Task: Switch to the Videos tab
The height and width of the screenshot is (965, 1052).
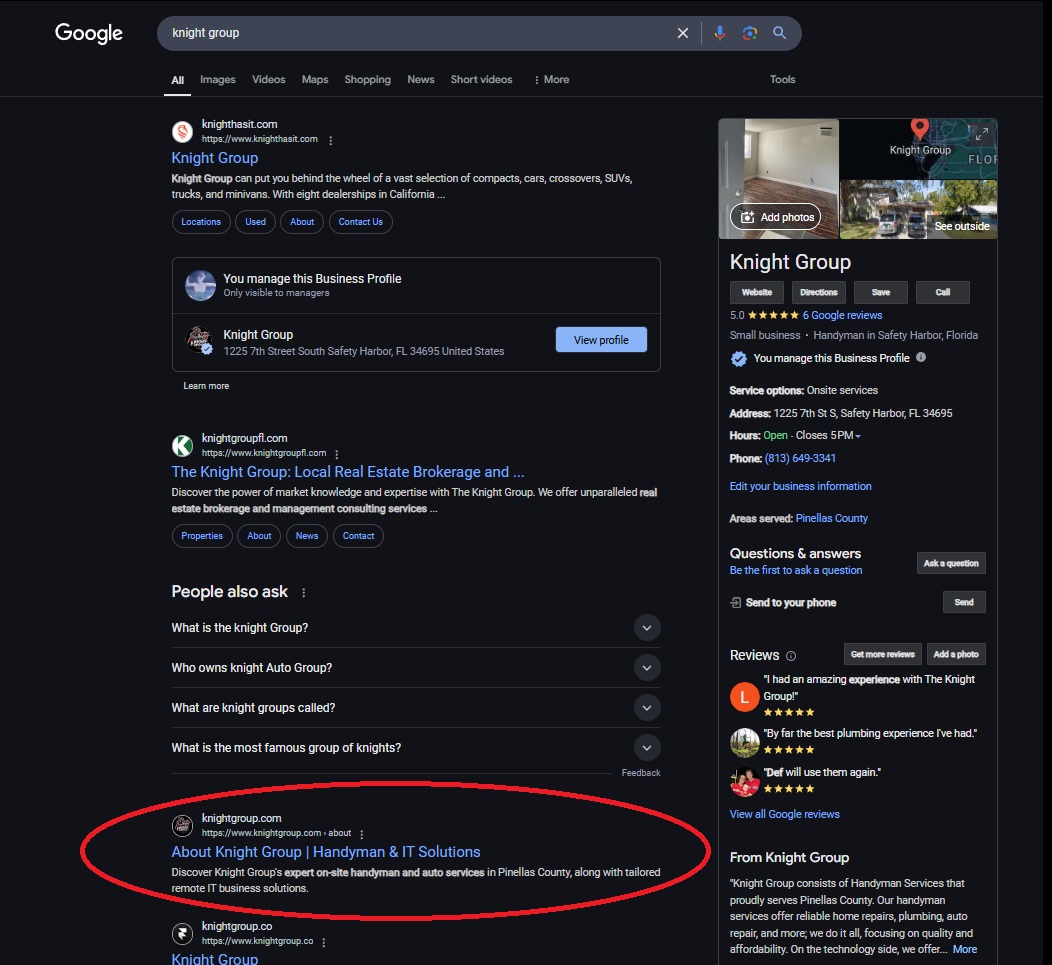Action: [x=268, y=79]
